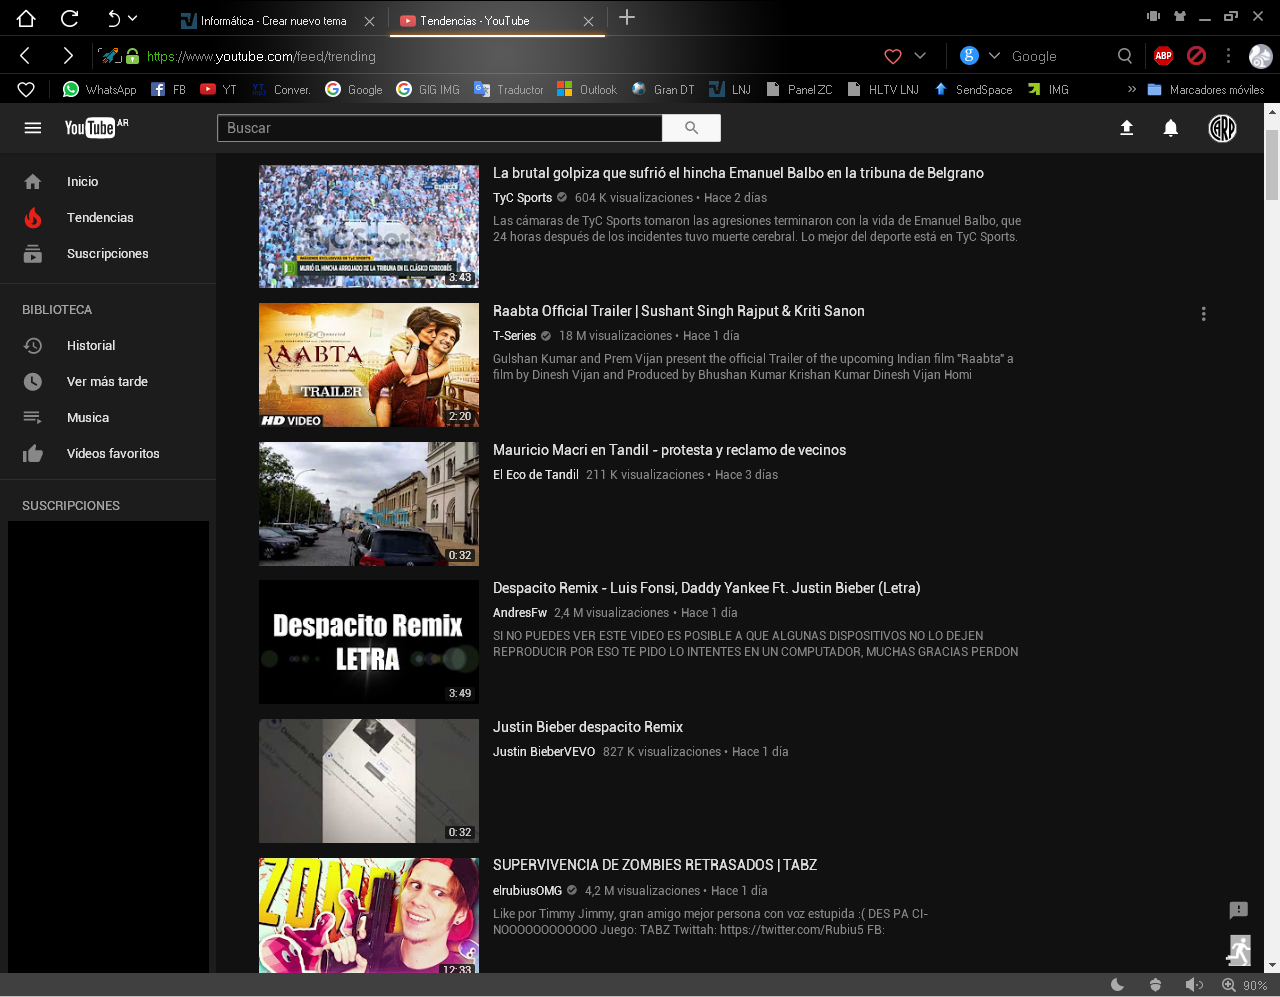Open SUPERVIVENCIA DE ZOMBIES RETRASADOS video title

pos(655,865)
